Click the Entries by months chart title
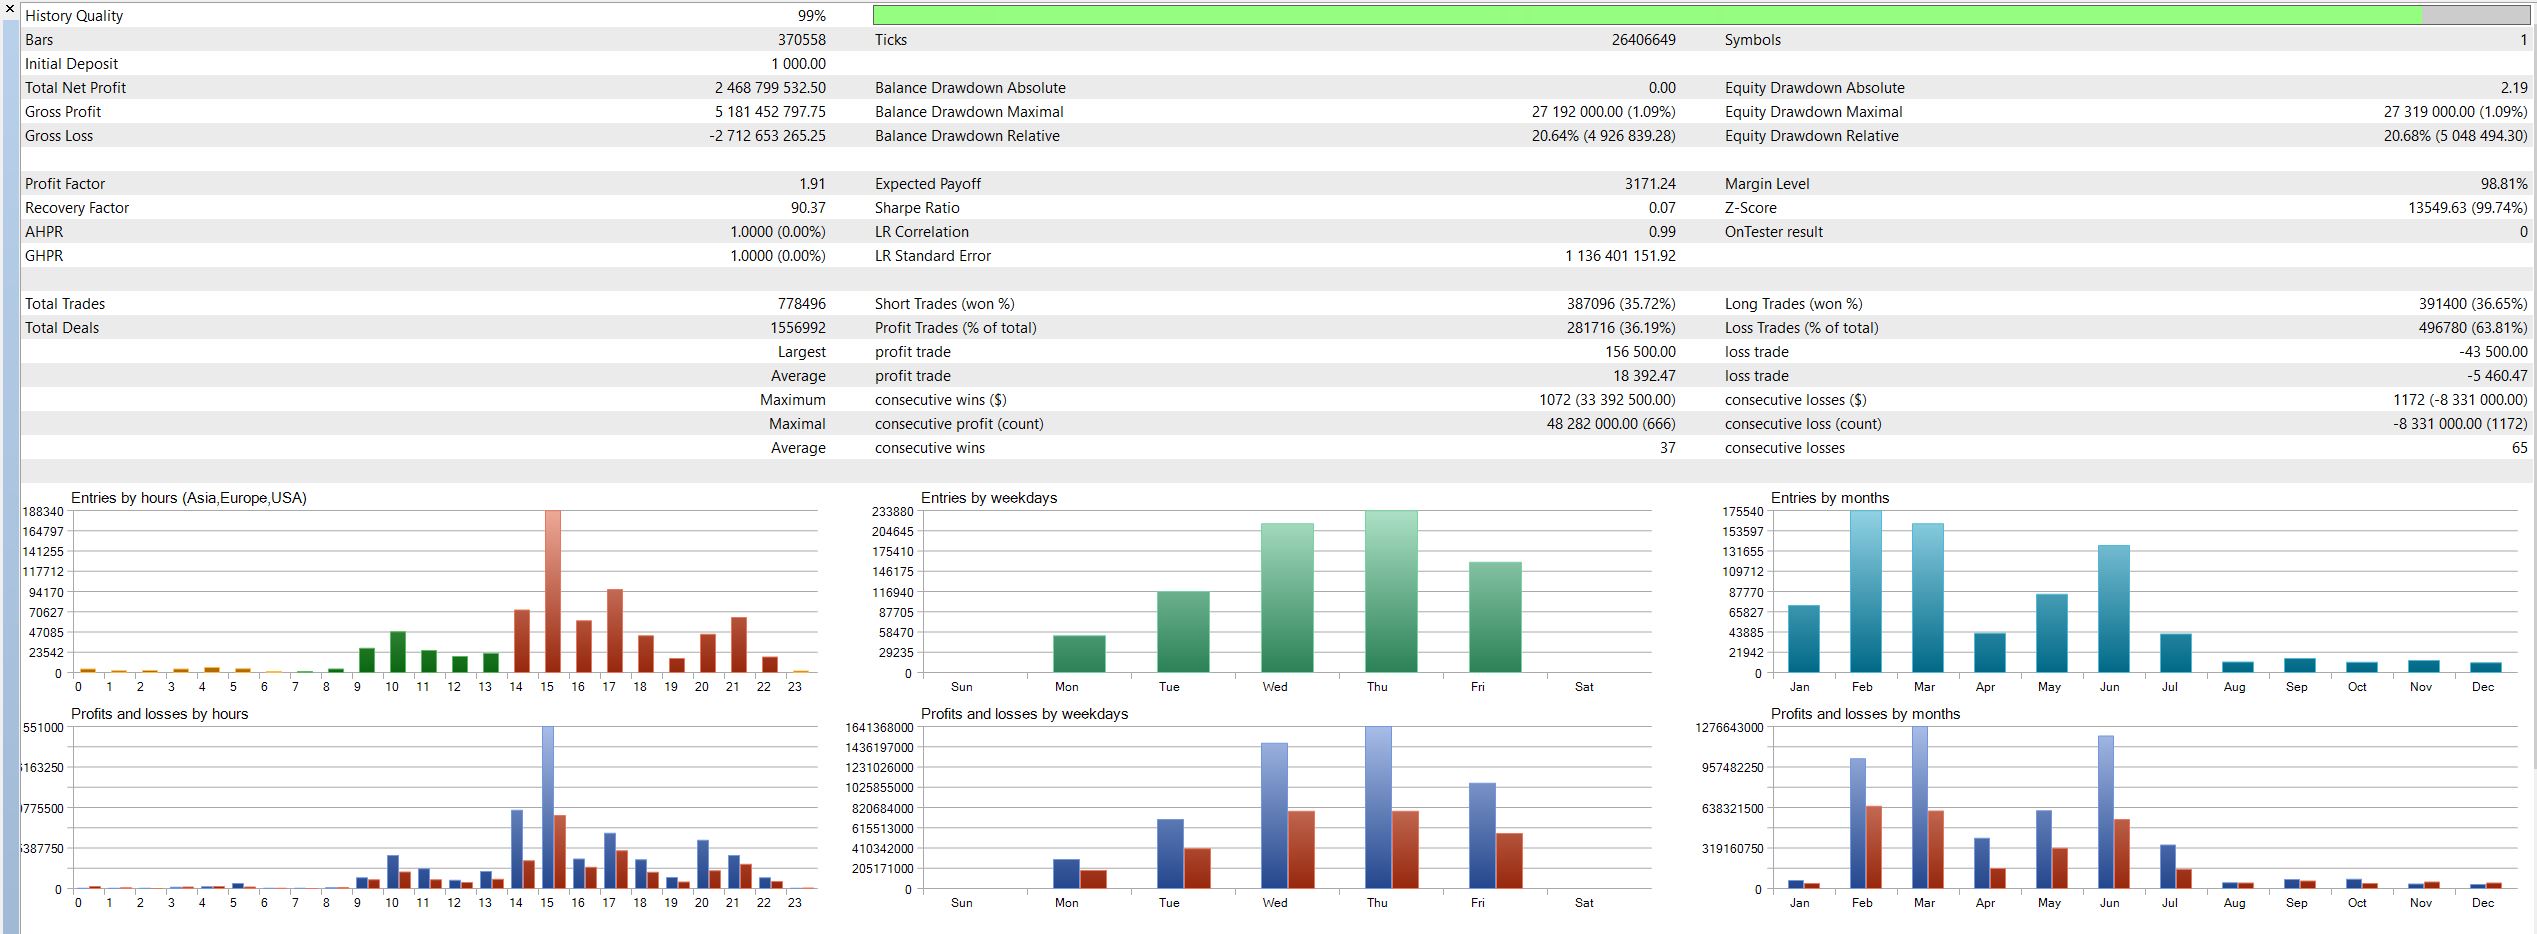 1830,498
